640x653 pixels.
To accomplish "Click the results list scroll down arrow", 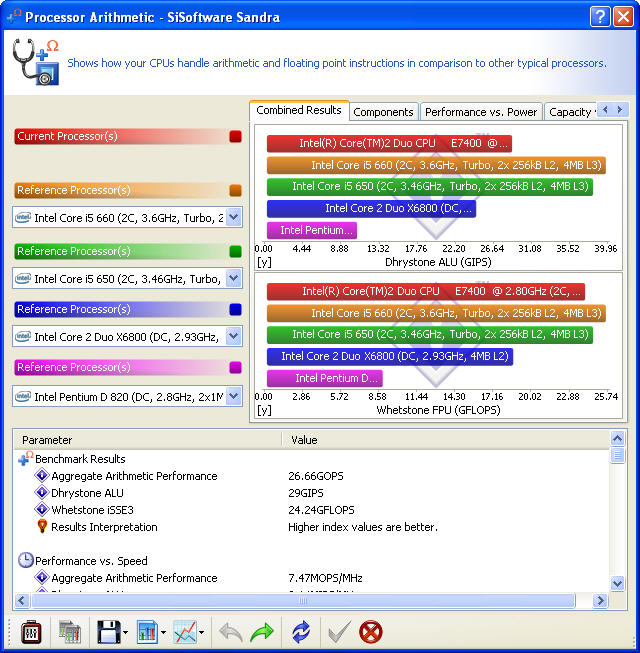I will tap(617, 583).
